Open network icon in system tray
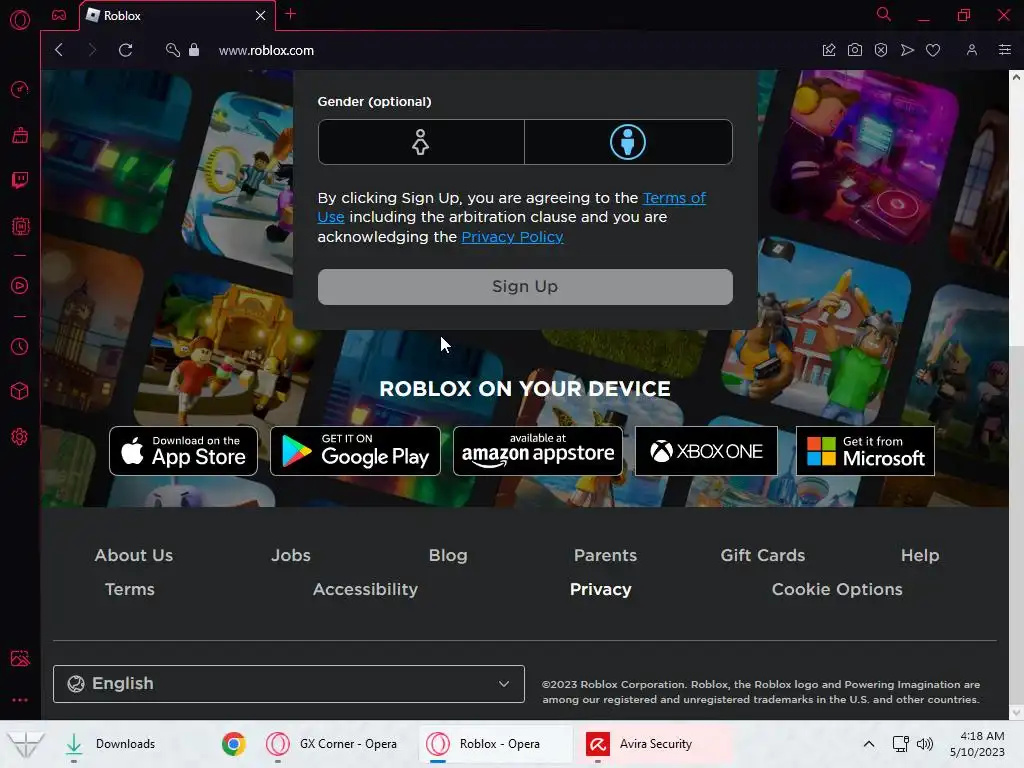The image size is (1024, 768). [x=901, y=744]
